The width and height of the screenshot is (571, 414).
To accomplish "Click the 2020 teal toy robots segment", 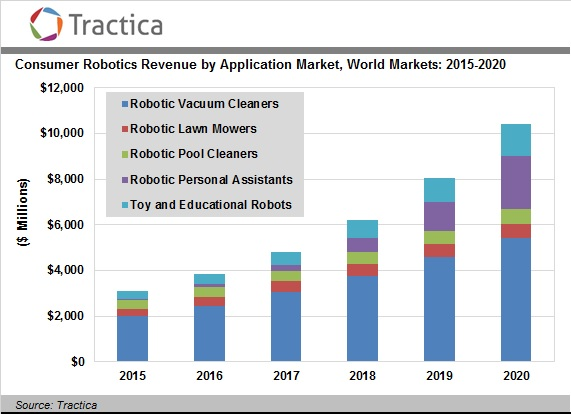I will tap(516, 140).
